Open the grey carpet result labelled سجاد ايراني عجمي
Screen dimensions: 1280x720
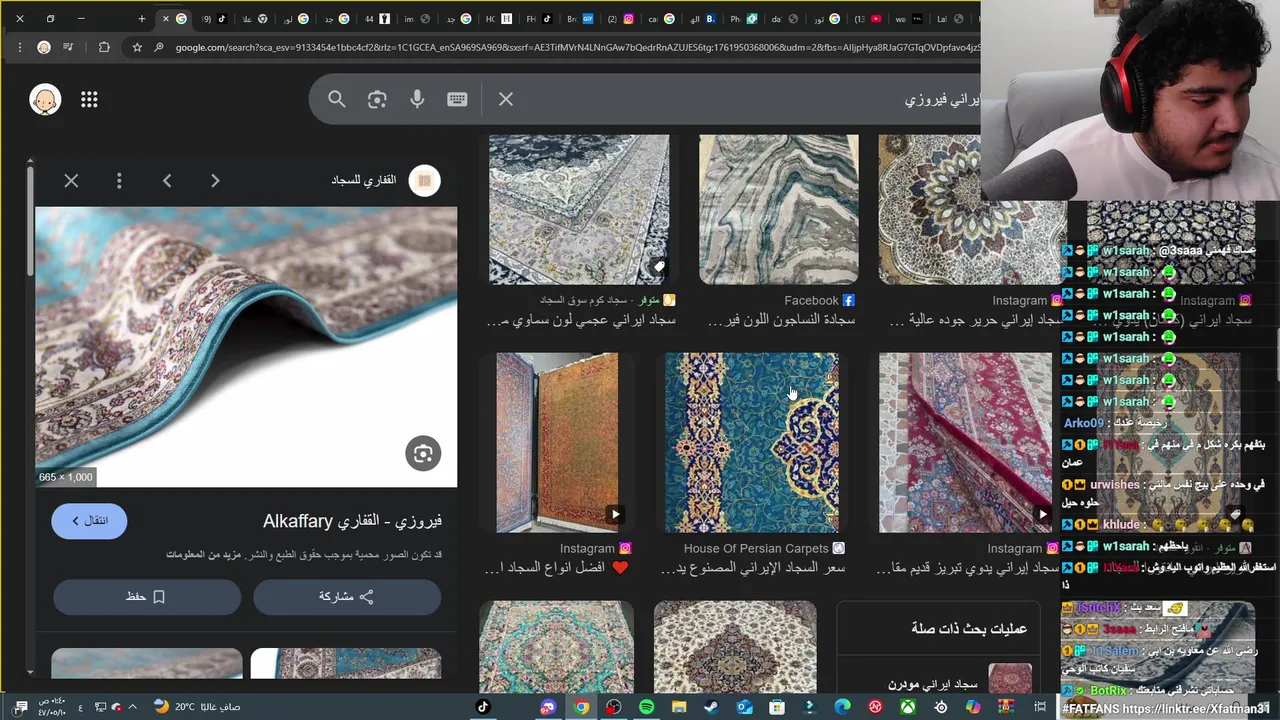pyautogui.click(x=579, y=210)
